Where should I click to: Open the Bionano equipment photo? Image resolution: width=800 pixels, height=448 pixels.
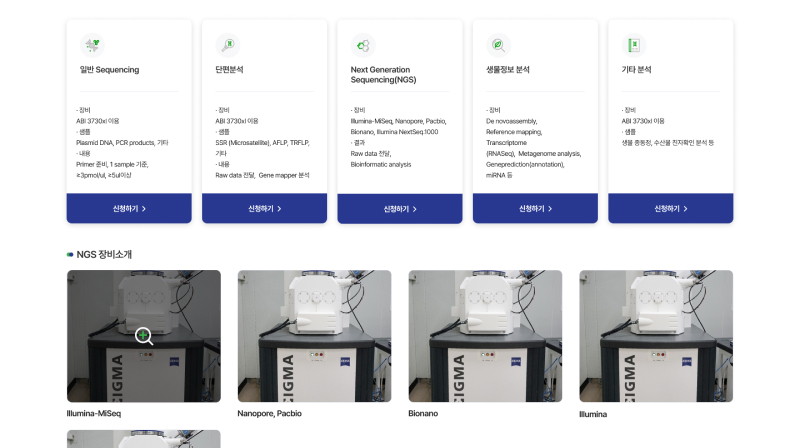pyautogui.click(x=485, y=336)
